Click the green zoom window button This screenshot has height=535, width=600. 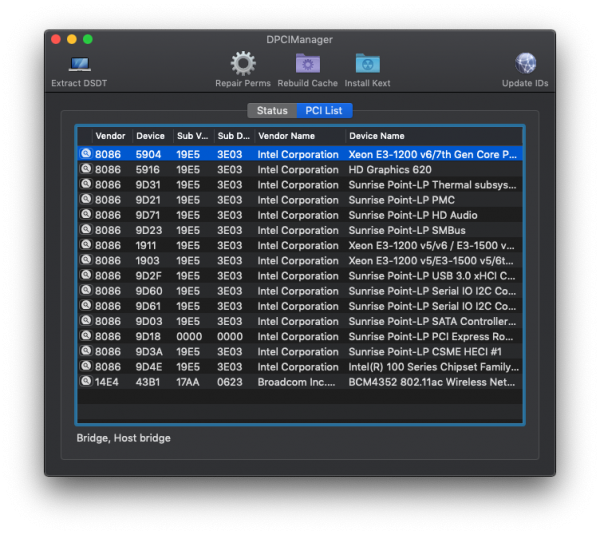tap(88, 39)
